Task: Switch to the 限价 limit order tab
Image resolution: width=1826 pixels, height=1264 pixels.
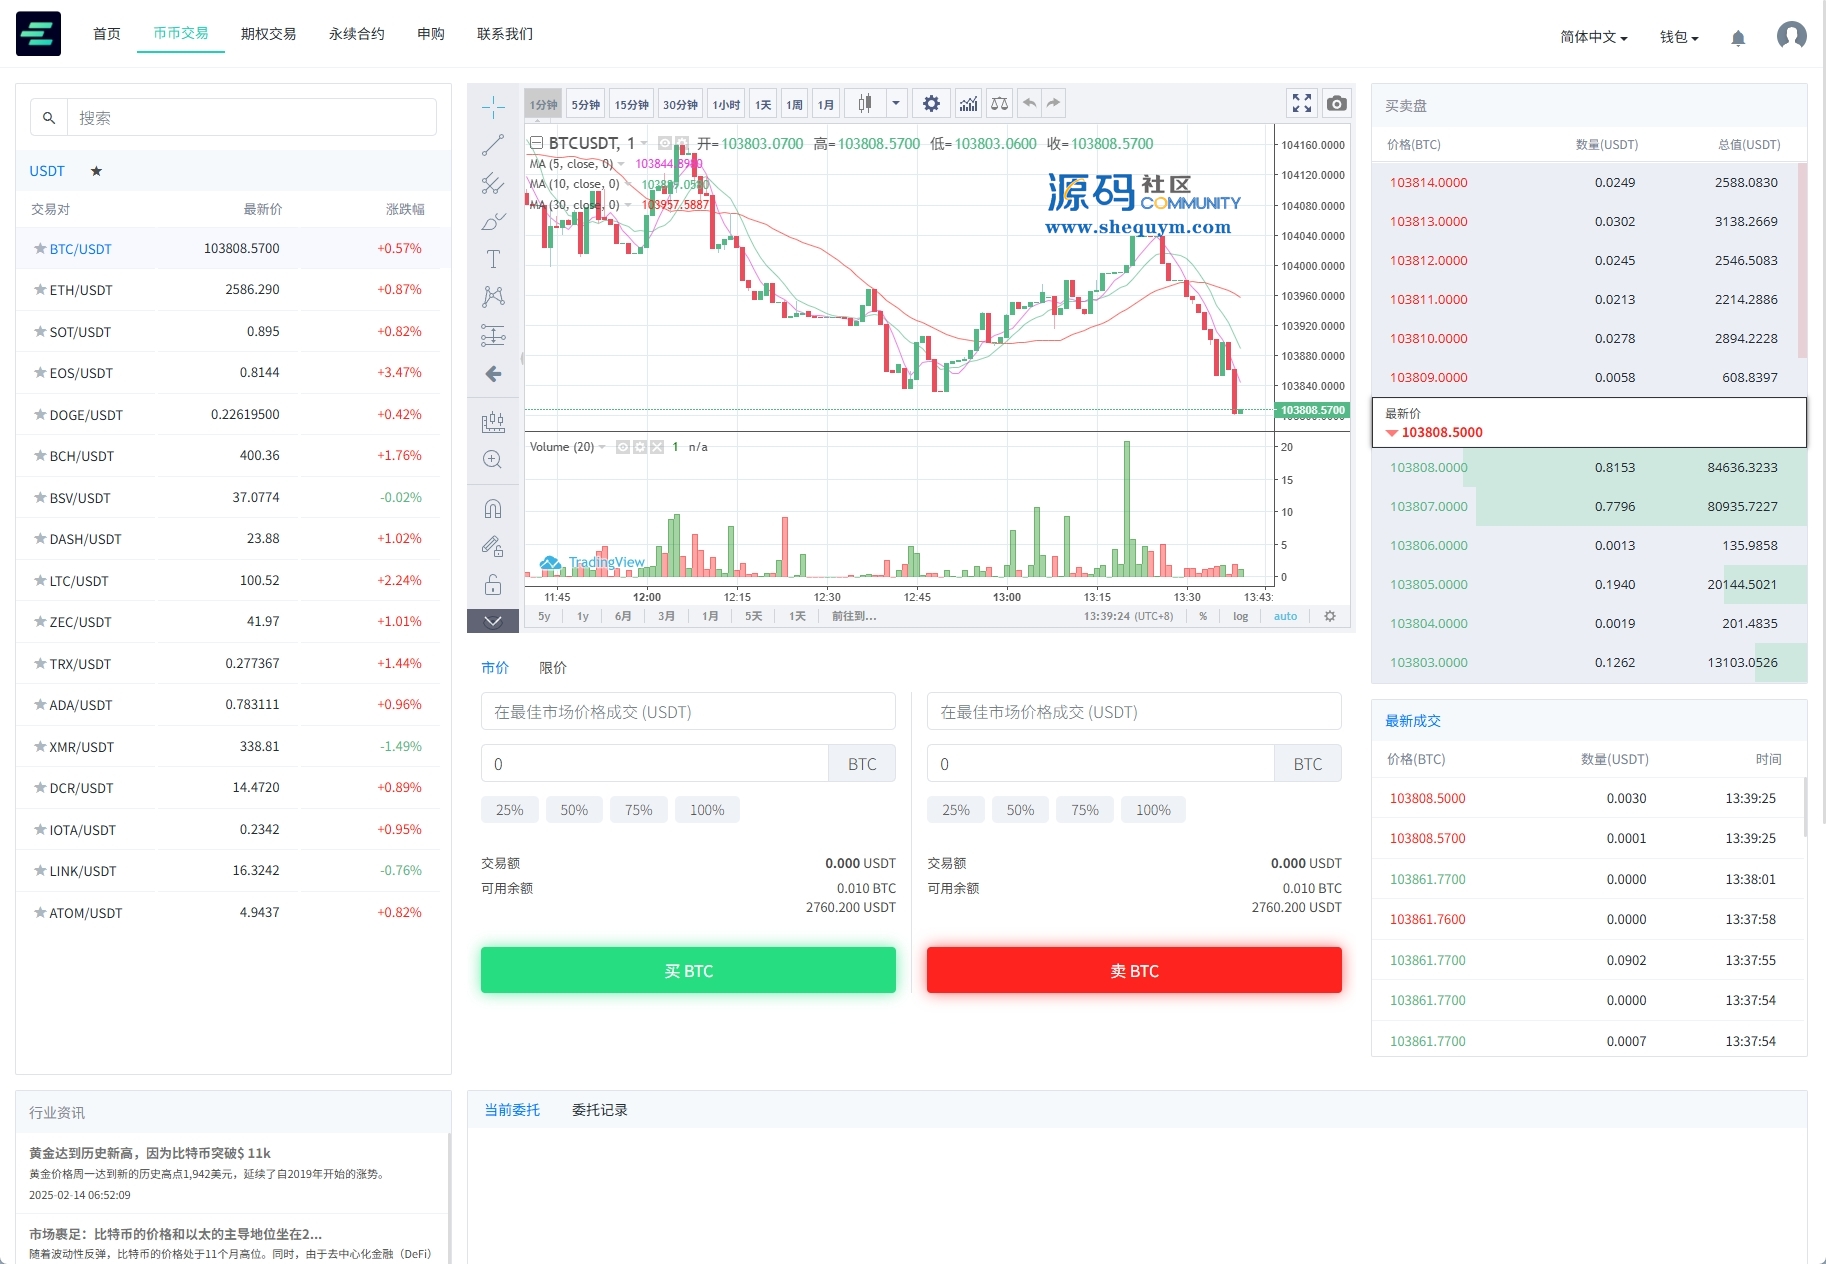Action: (x=552, y=668)
